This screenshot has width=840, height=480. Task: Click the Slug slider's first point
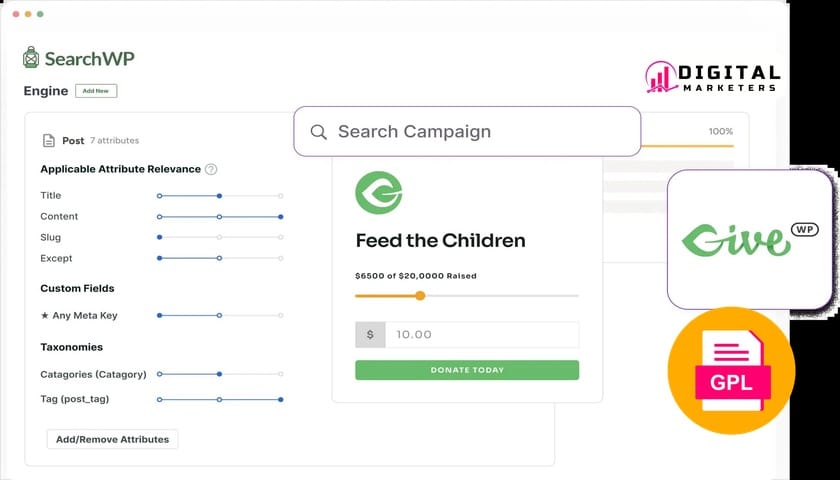pos(159,237)
